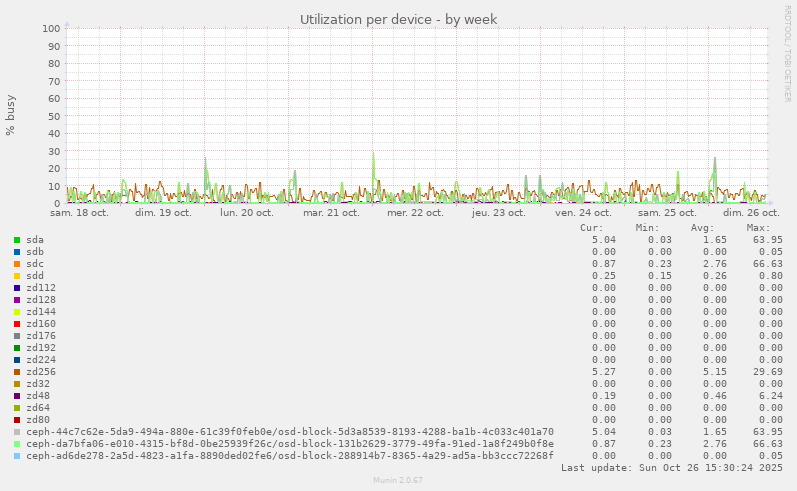The width and height of the screenshot is (797, 491).
Task: Click the 'Max:' column header
Action: click(x=758, y=228)
